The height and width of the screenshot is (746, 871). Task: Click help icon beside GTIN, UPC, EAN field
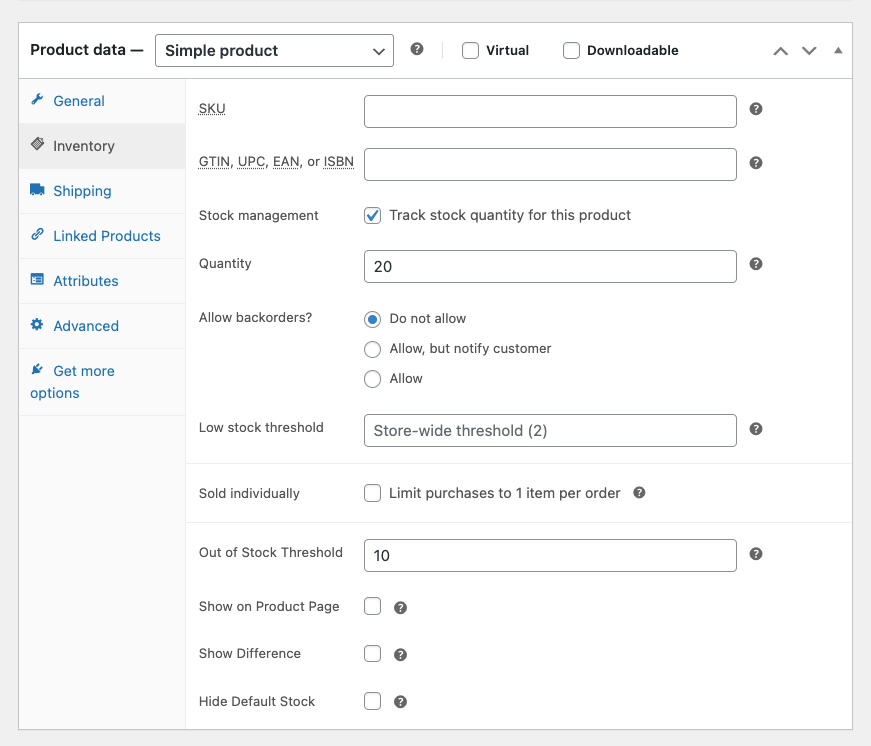tap(756, 162)
